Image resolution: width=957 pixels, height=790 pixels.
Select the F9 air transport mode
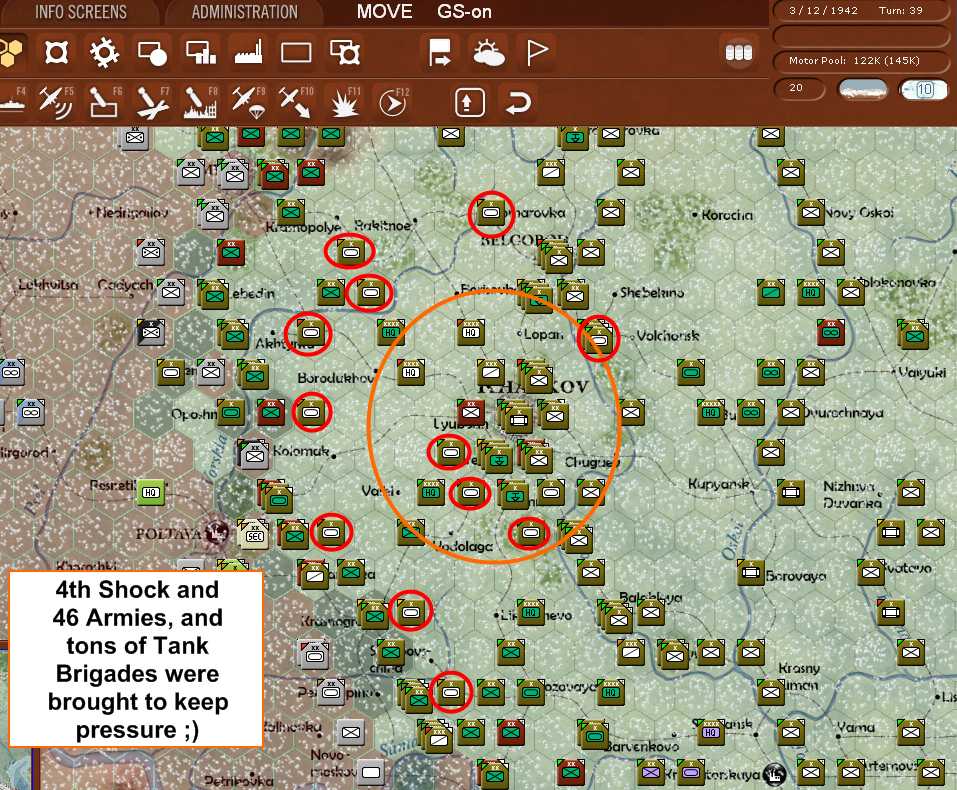pos(248,102)
